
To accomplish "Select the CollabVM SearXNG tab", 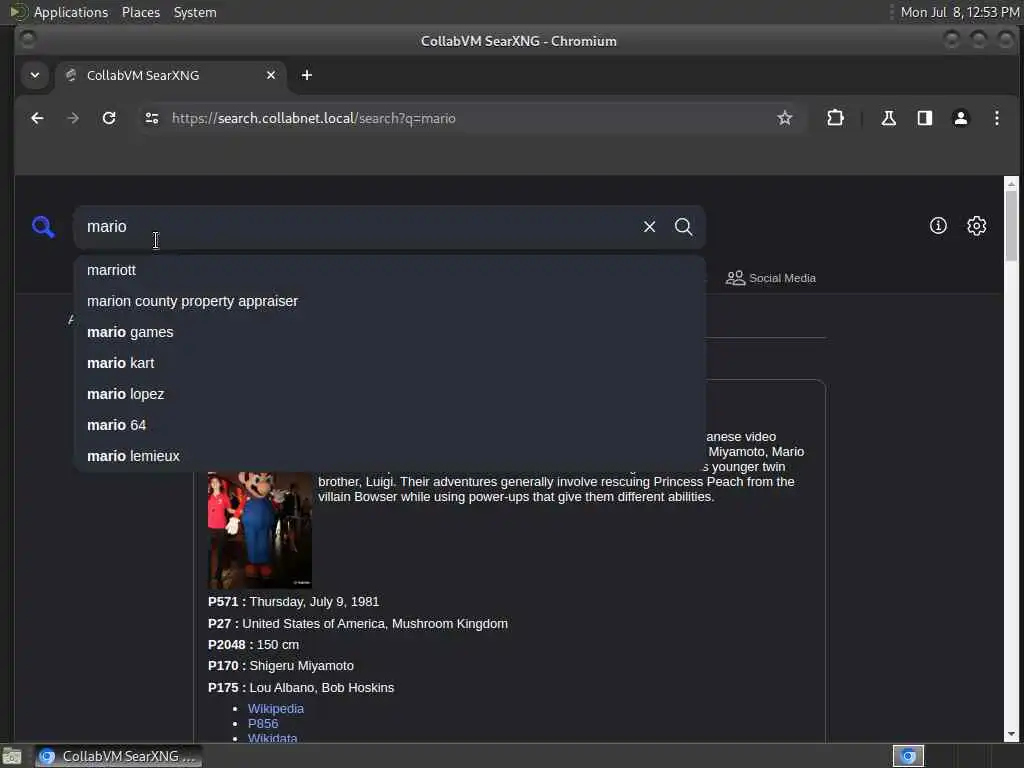I will tap(170, 75).
